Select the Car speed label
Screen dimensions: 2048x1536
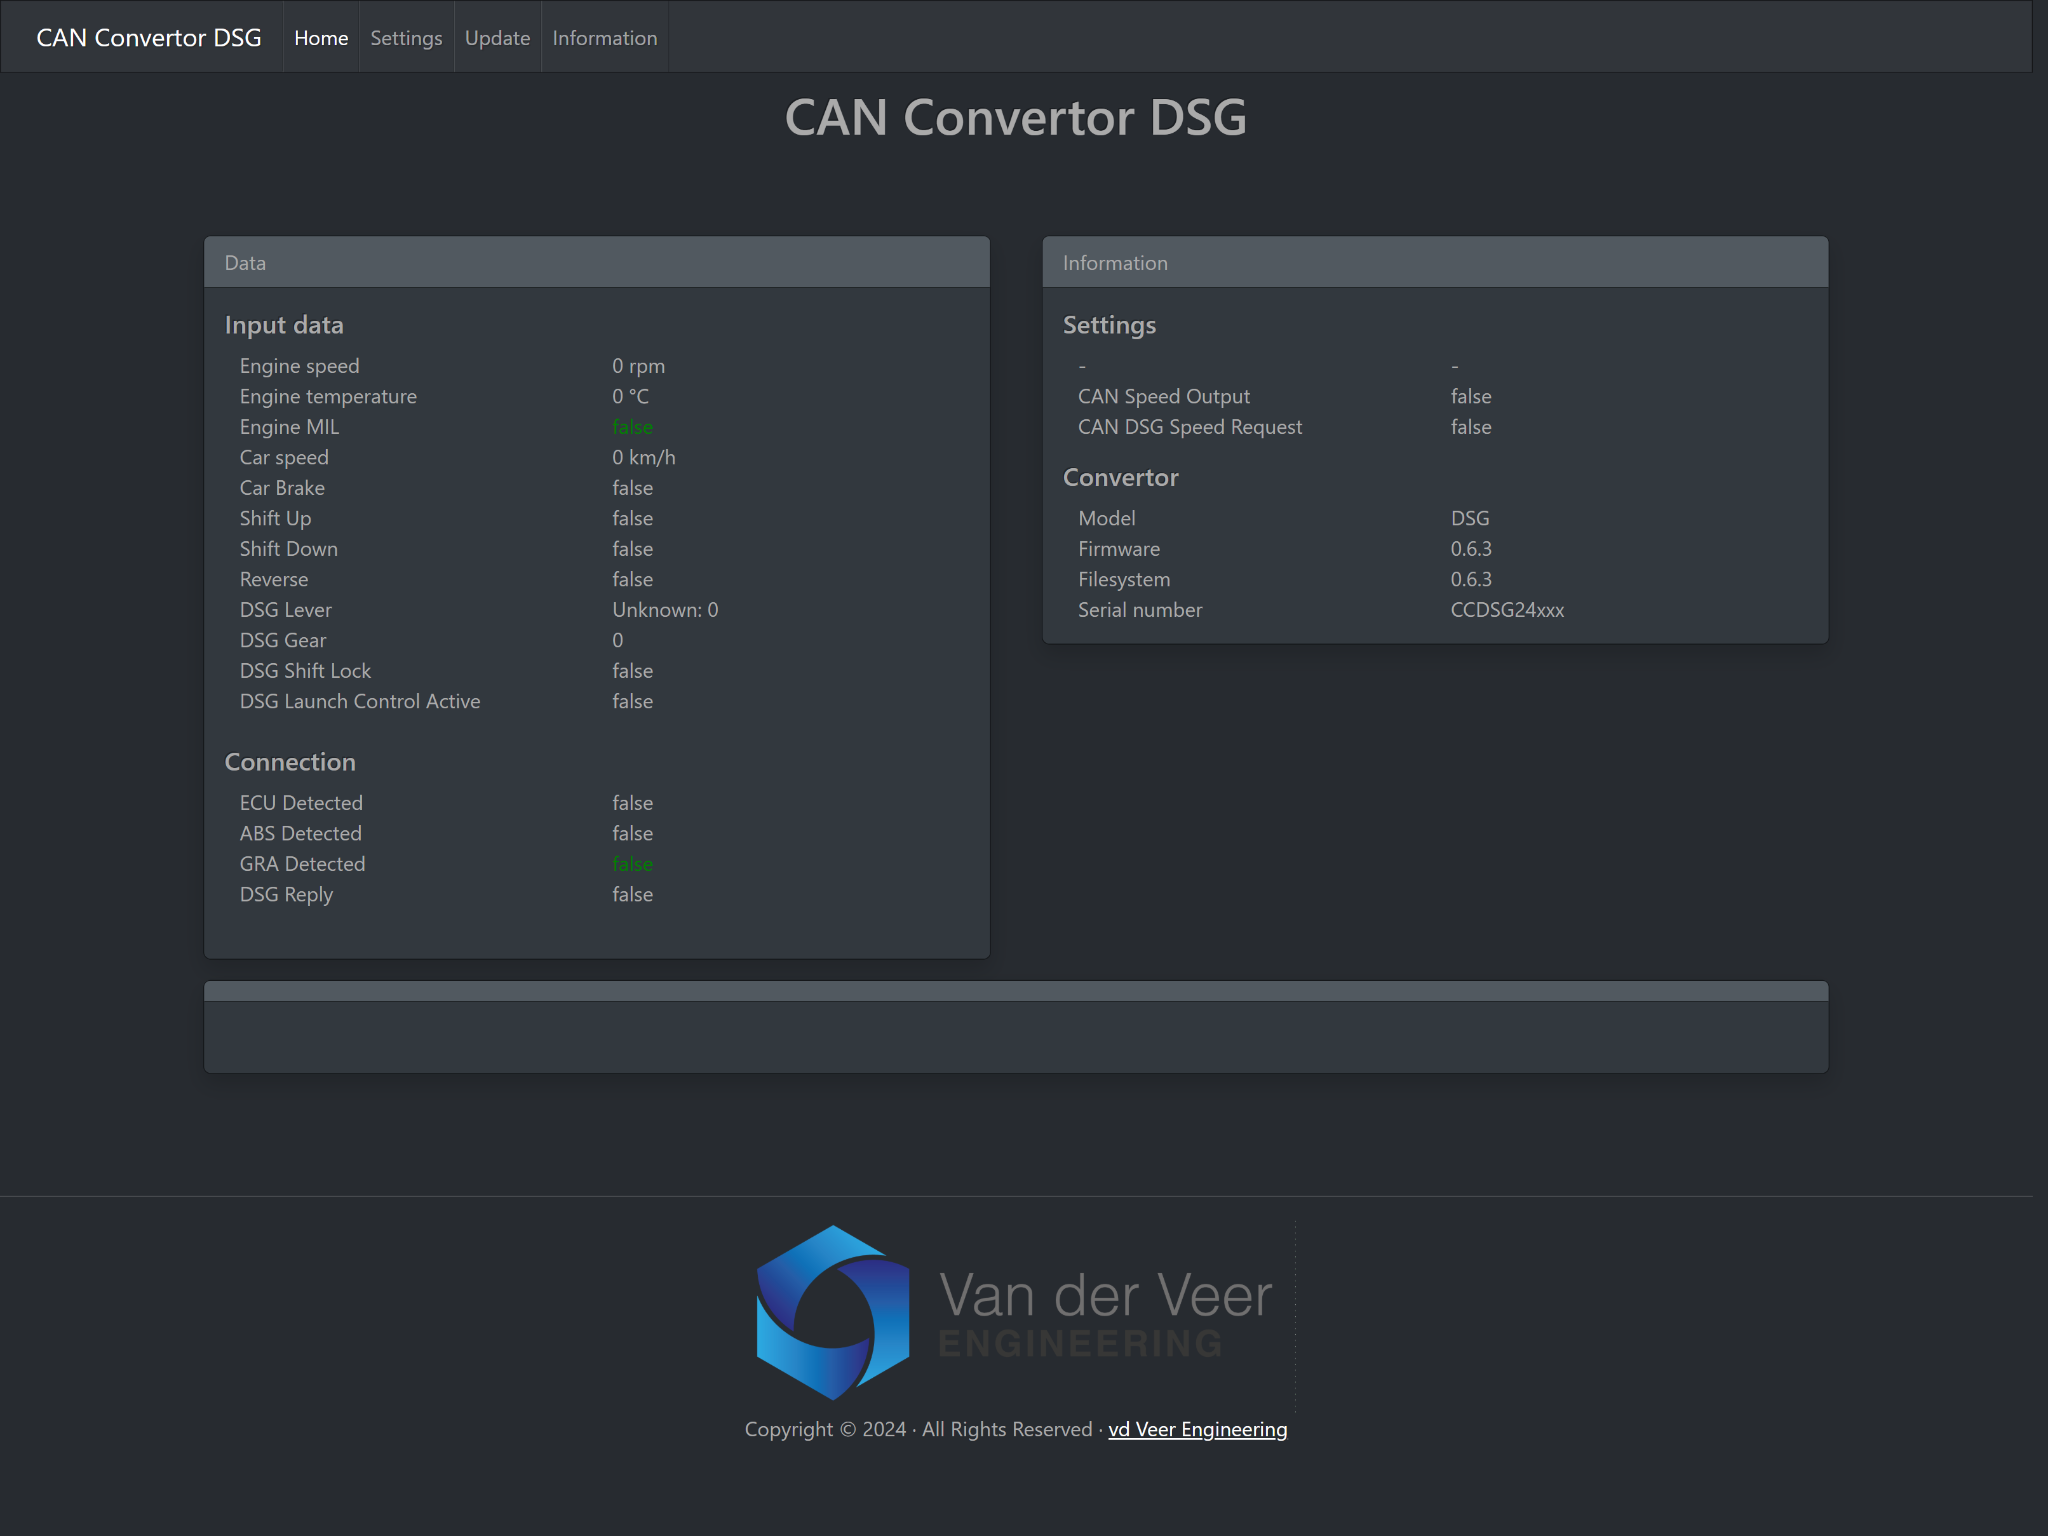pyautogui.click(x=284, y=457)
